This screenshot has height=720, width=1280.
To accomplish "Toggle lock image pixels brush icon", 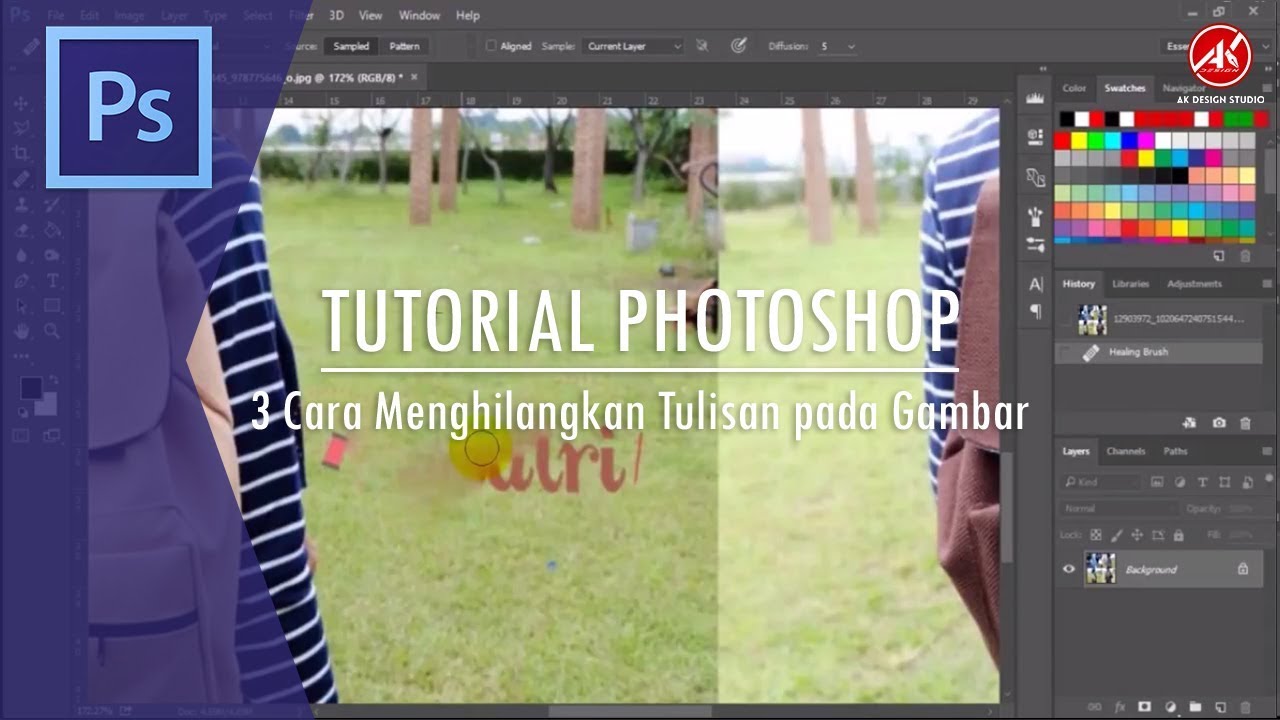I will click(1116, 535).
